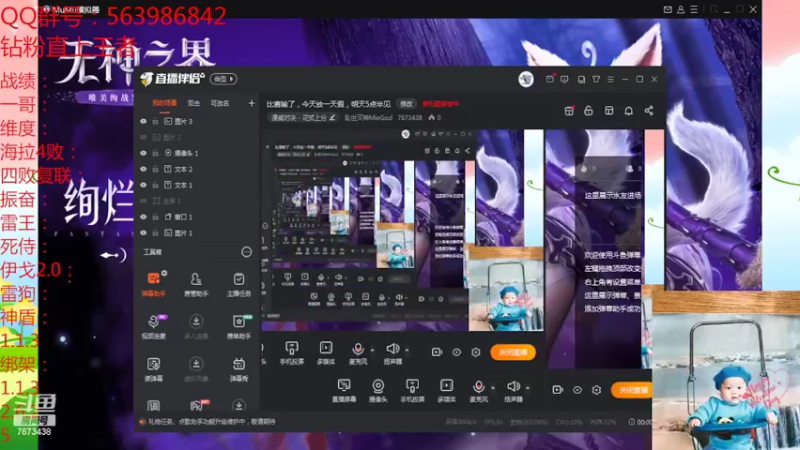Image resolution: width=800 pixels, height=450 pixels.
Task: Open user account icon in MuMu title bar
Action: pos(681,10)
